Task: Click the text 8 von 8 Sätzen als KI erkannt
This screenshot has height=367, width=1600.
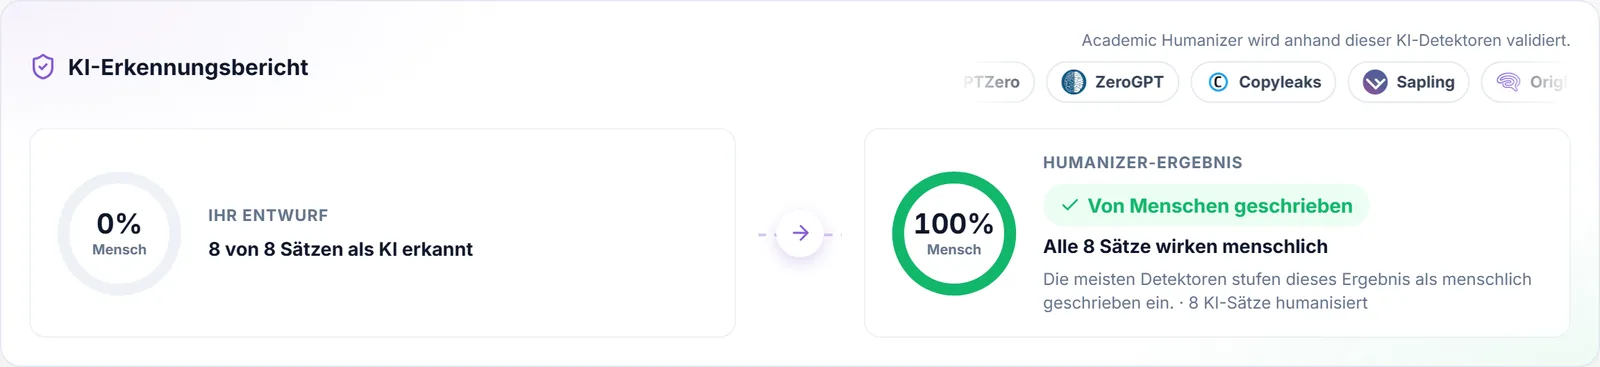Action: pyautogui.click(x=341, y=249)
